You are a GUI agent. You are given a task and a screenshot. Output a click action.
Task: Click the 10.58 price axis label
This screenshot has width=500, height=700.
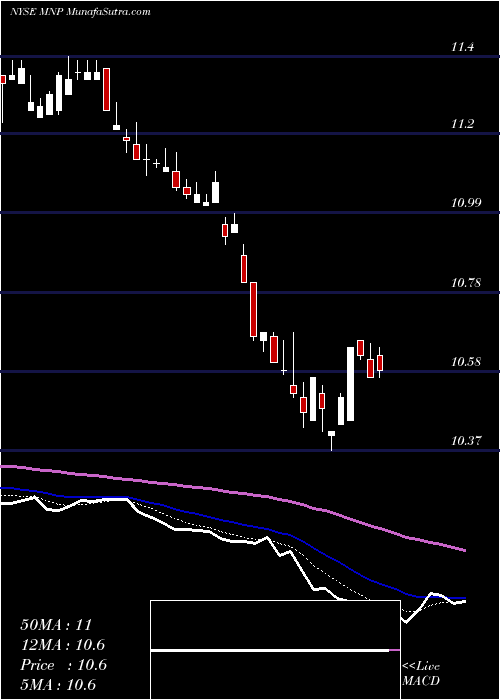pos(466,362)
